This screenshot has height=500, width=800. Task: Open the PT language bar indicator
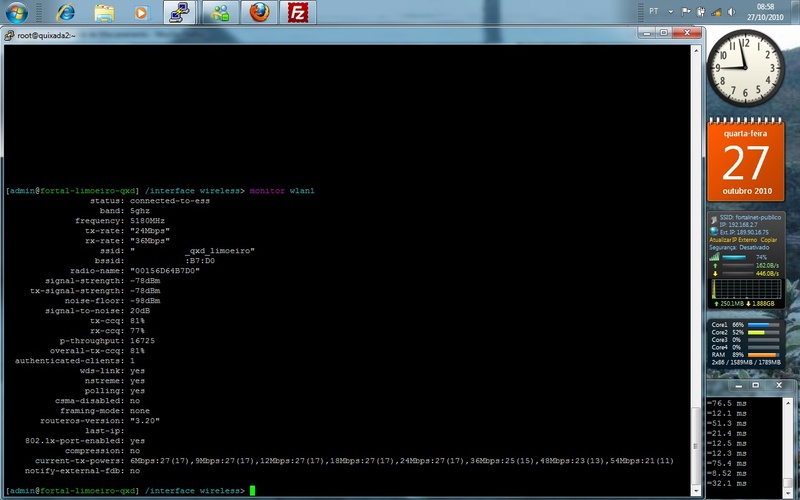[654, 11]
